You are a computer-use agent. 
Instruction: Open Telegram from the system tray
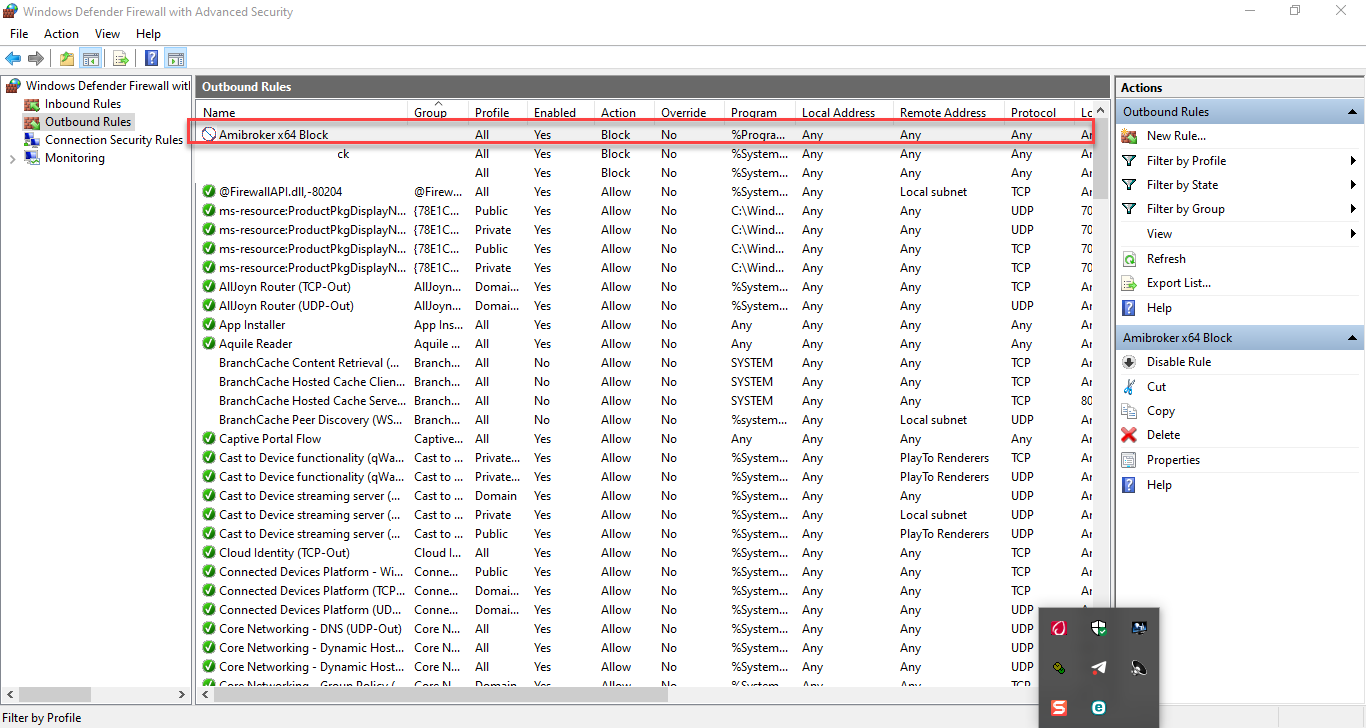coord(1098,668)
